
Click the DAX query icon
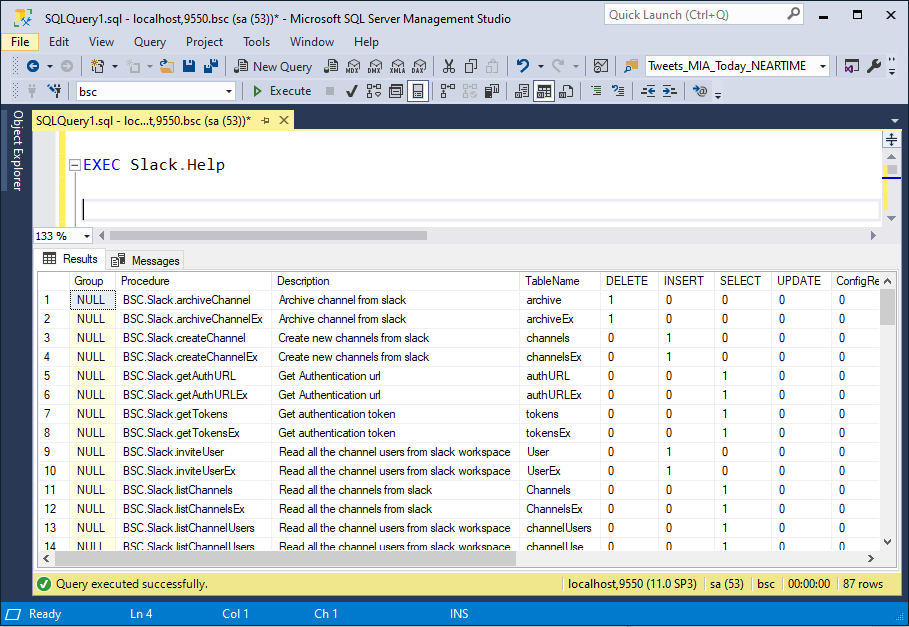[x=419, y=67]
